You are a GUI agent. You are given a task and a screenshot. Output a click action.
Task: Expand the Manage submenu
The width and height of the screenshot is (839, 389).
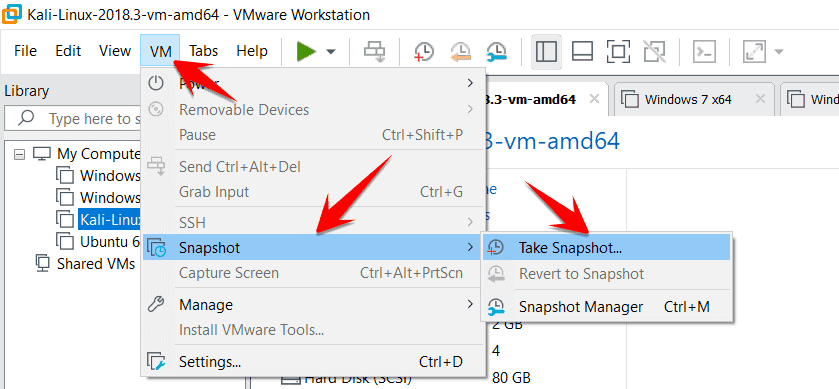click(x=313, y=304)
